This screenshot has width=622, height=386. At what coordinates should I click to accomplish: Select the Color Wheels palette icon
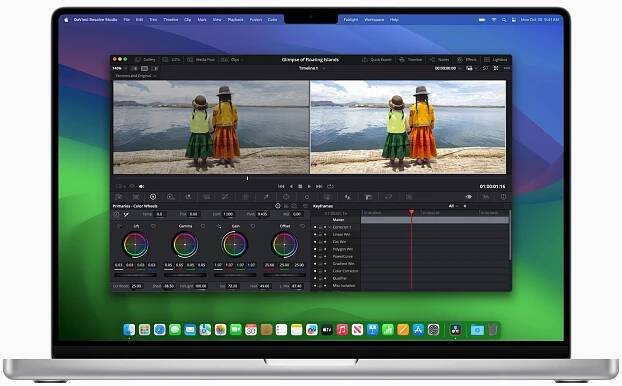tap(153, 197)
